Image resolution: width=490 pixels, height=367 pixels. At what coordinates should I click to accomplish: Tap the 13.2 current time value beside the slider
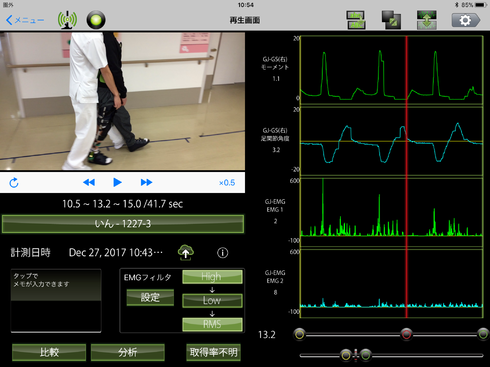tap(267, 335)
